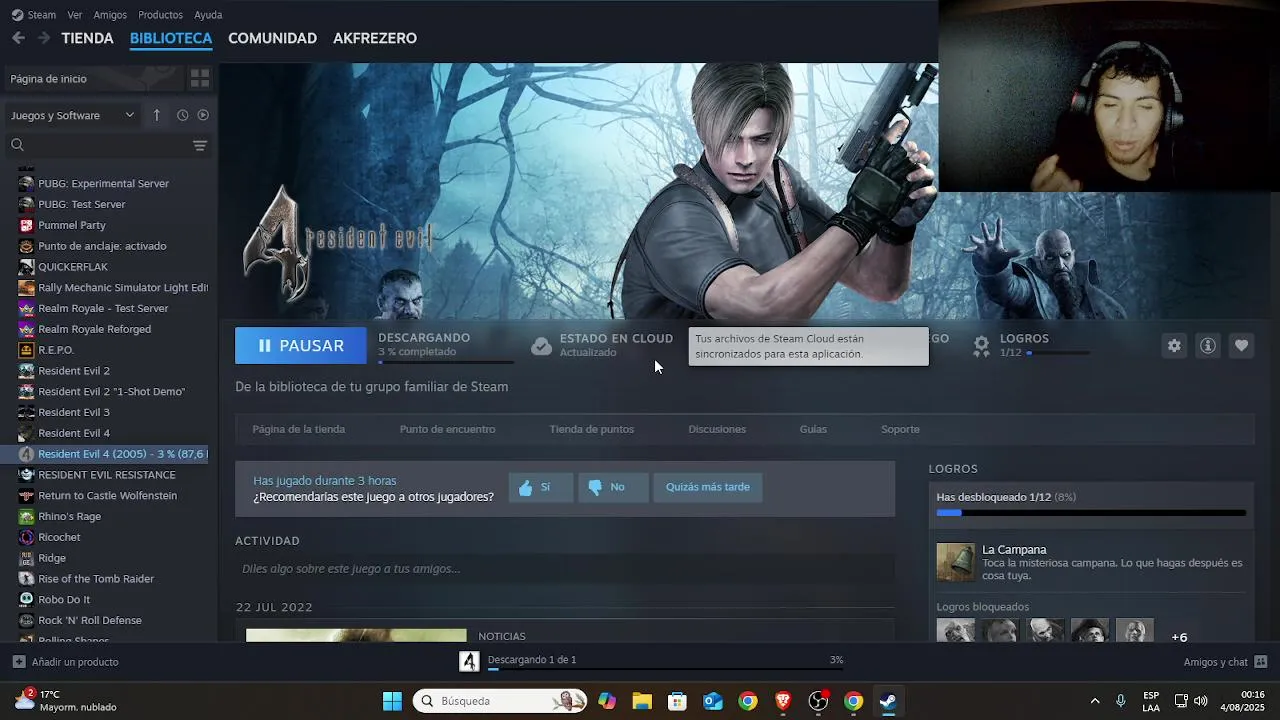1280x720 pixels.
Task: Switch library to grid view icon
Action: pos(200,78)
